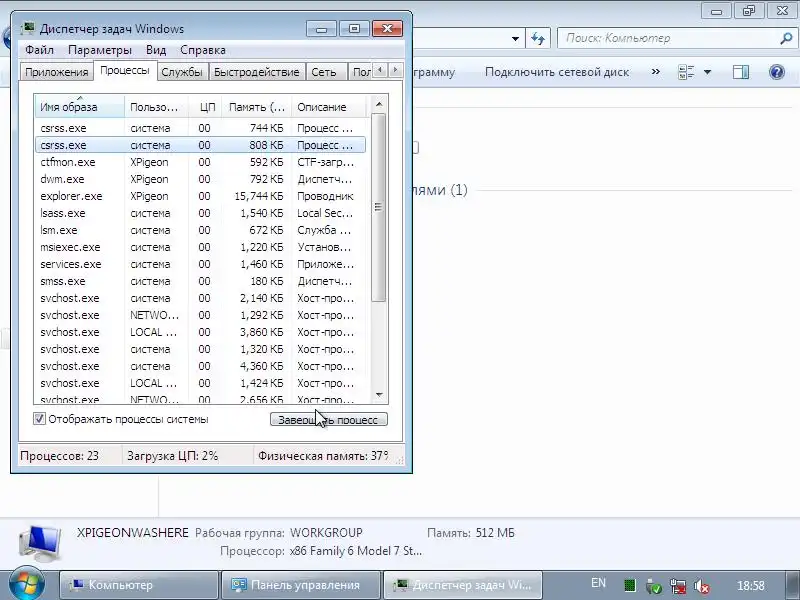
Task: Click the Explorer search field Поиск: Компьютер
Action: click(669, 38)
